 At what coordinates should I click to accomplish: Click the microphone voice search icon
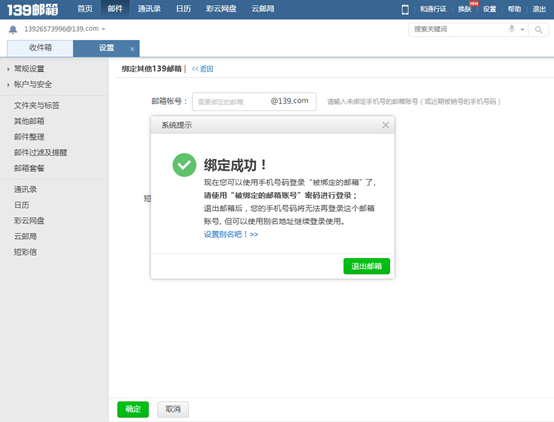click(x=511, y=29)
